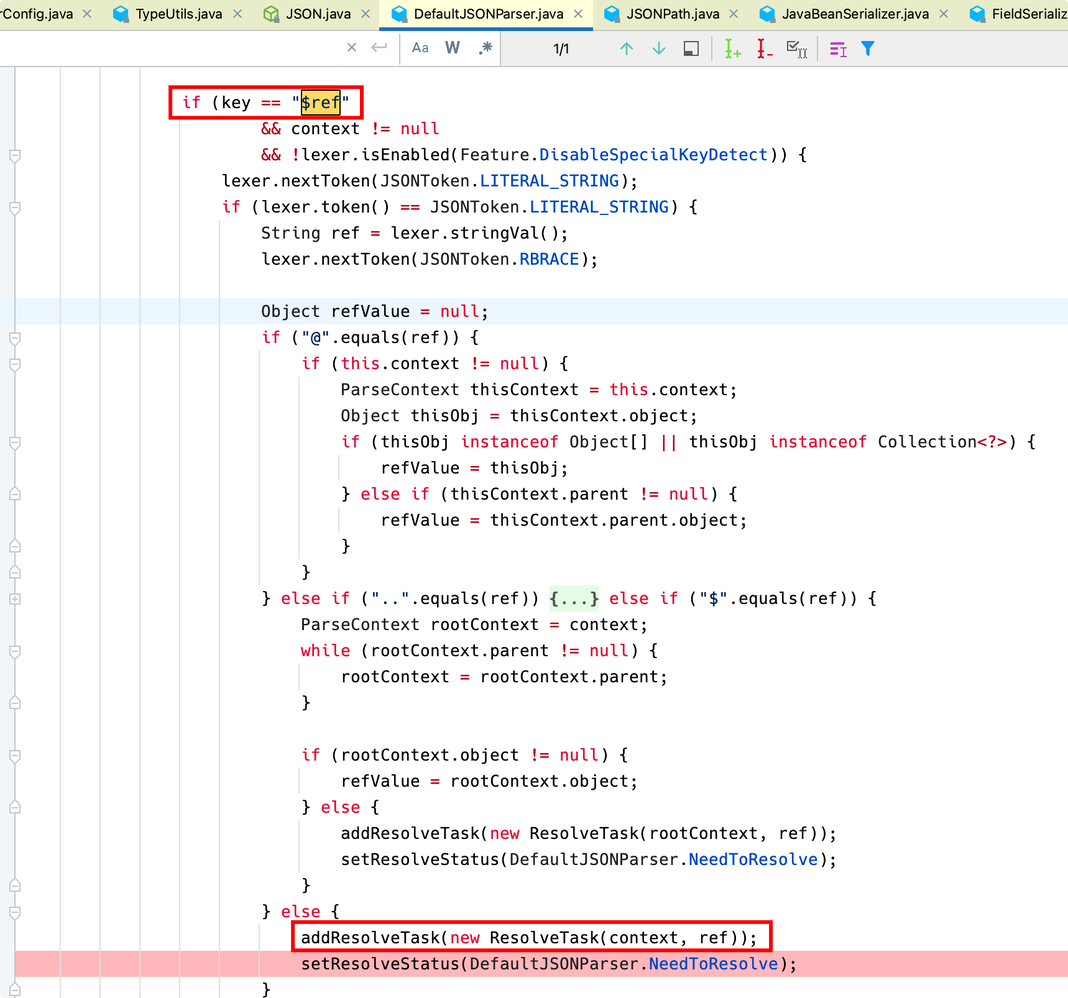This screenshot has height=998, width=1068.
Task: Select the DefaultJSONParser.java tab
Action: click(488, 14)
